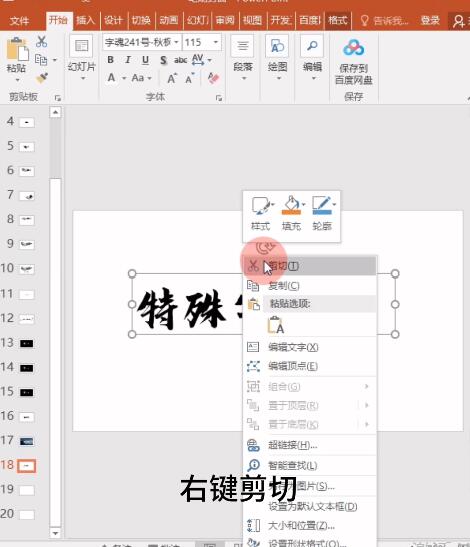The image size is (470, 547).
Task: Open Font dialog launcher in 字体 group
Action: point(219,98)
